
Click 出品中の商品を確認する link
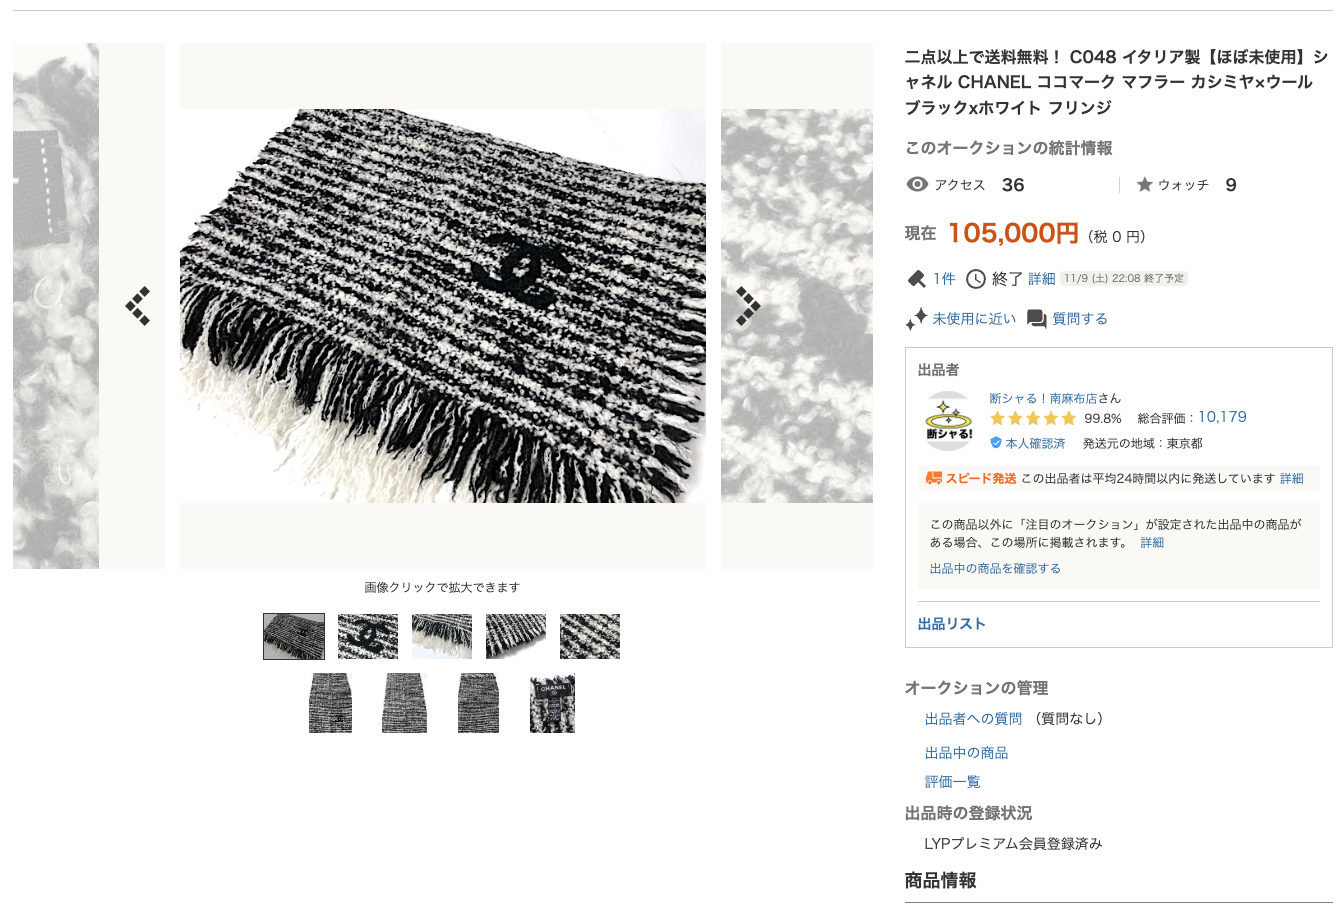[x=995, y=568]
